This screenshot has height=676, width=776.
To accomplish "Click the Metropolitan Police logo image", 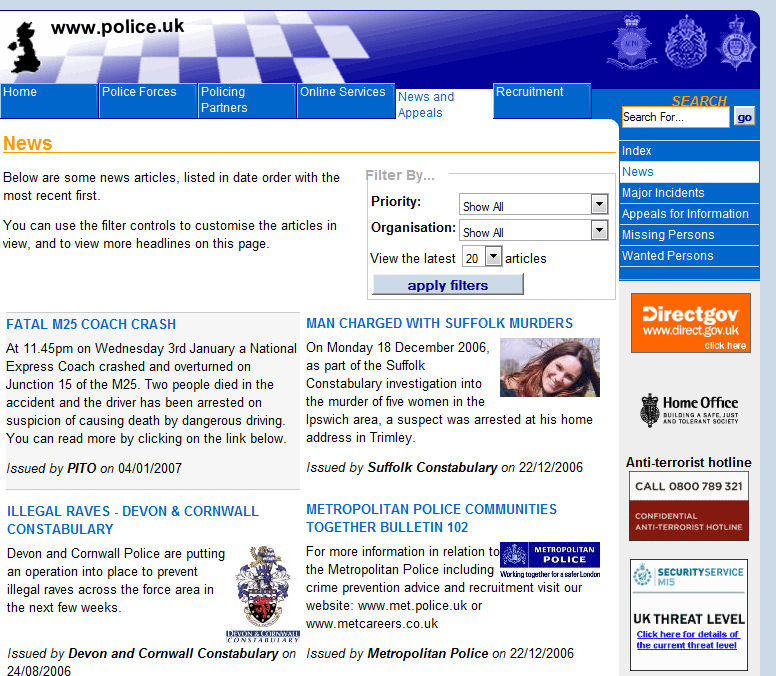I will [549, 560].
